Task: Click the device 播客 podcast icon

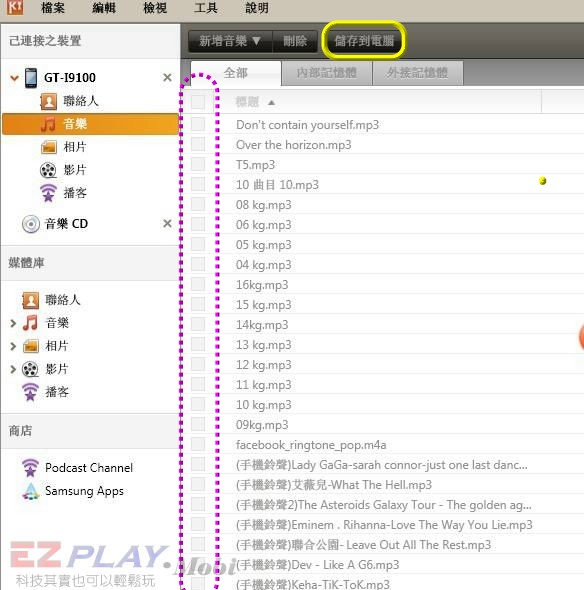Action: pyautogui.click(x=49, y=193)
